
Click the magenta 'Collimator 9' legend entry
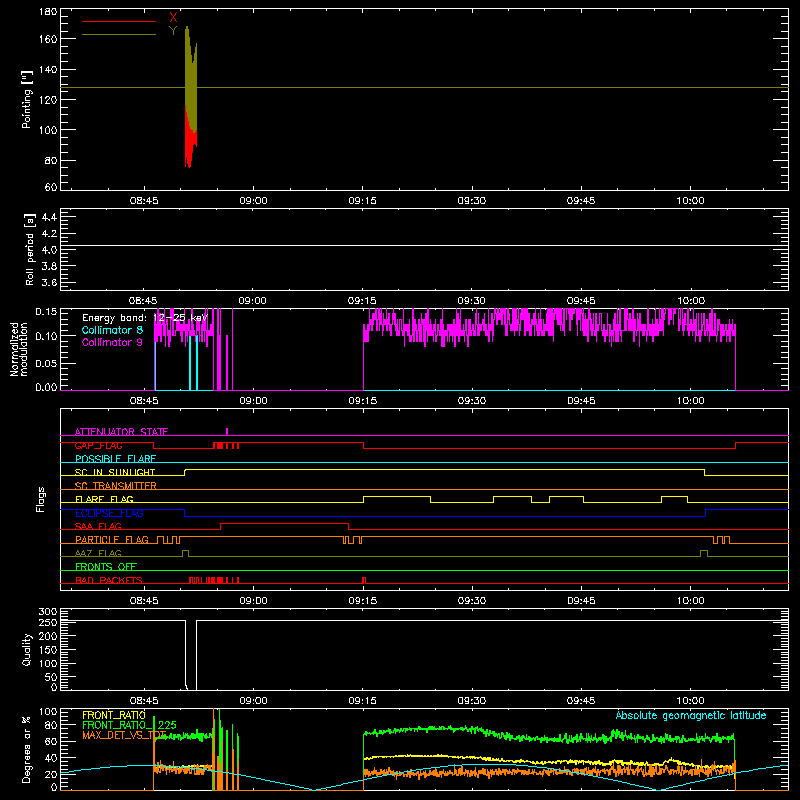coord(112,342)
